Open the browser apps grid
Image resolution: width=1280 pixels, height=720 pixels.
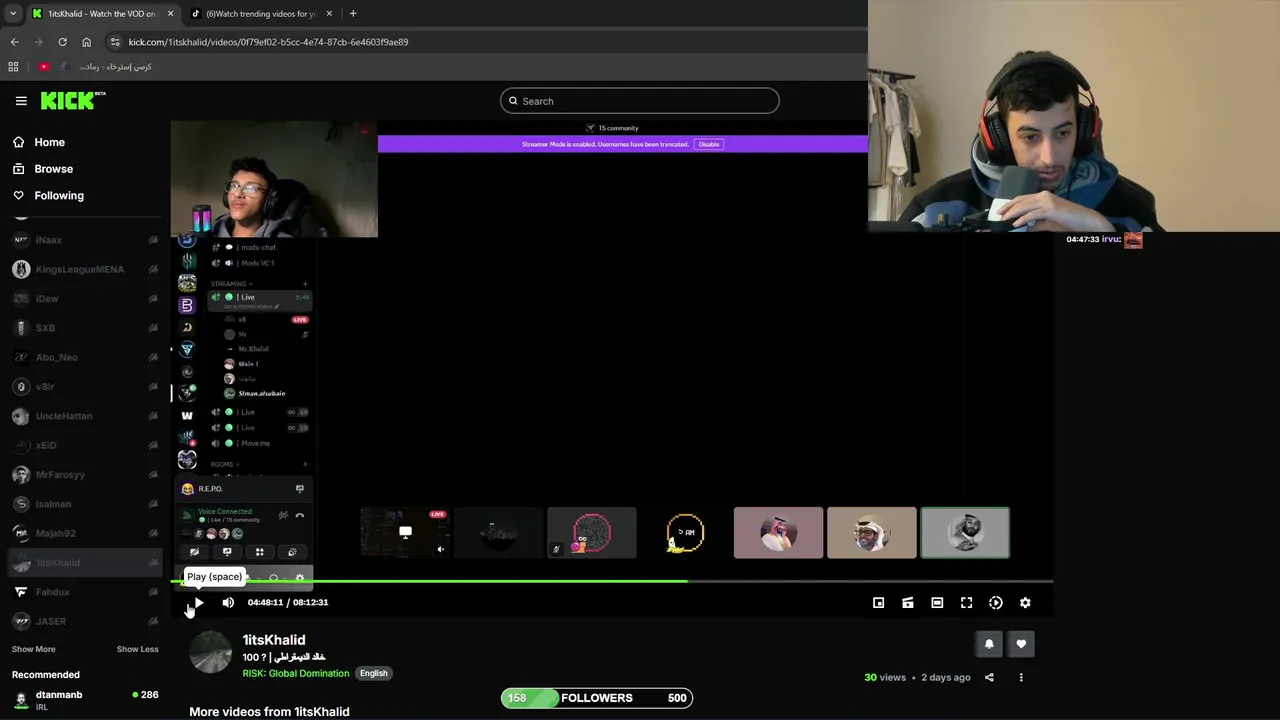pyautogui.click(x=13, y=67)
